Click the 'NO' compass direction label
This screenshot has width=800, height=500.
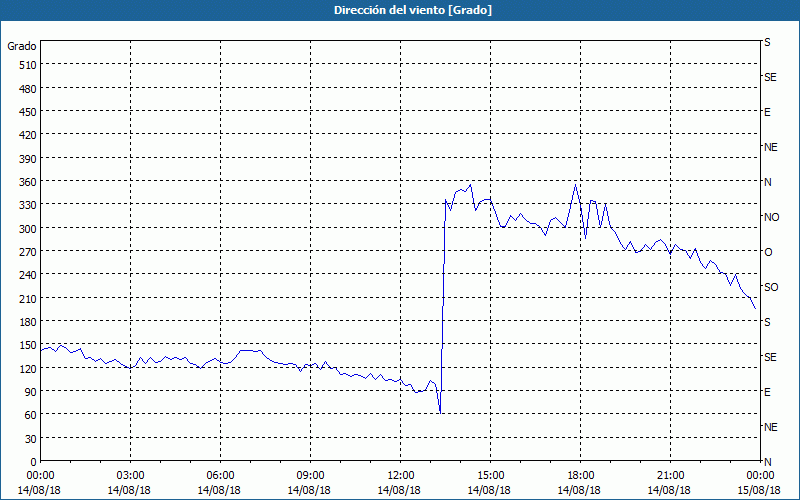pyautogui.click(x=771, y=217)
